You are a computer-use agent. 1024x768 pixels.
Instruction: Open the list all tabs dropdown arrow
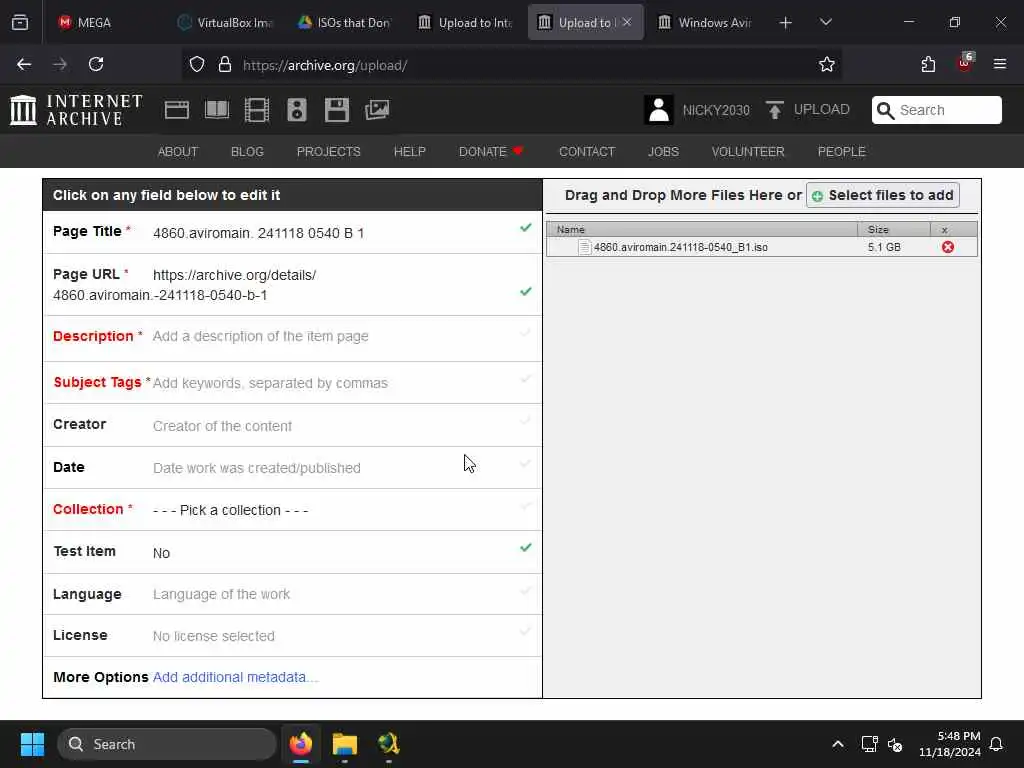point(825,23)
